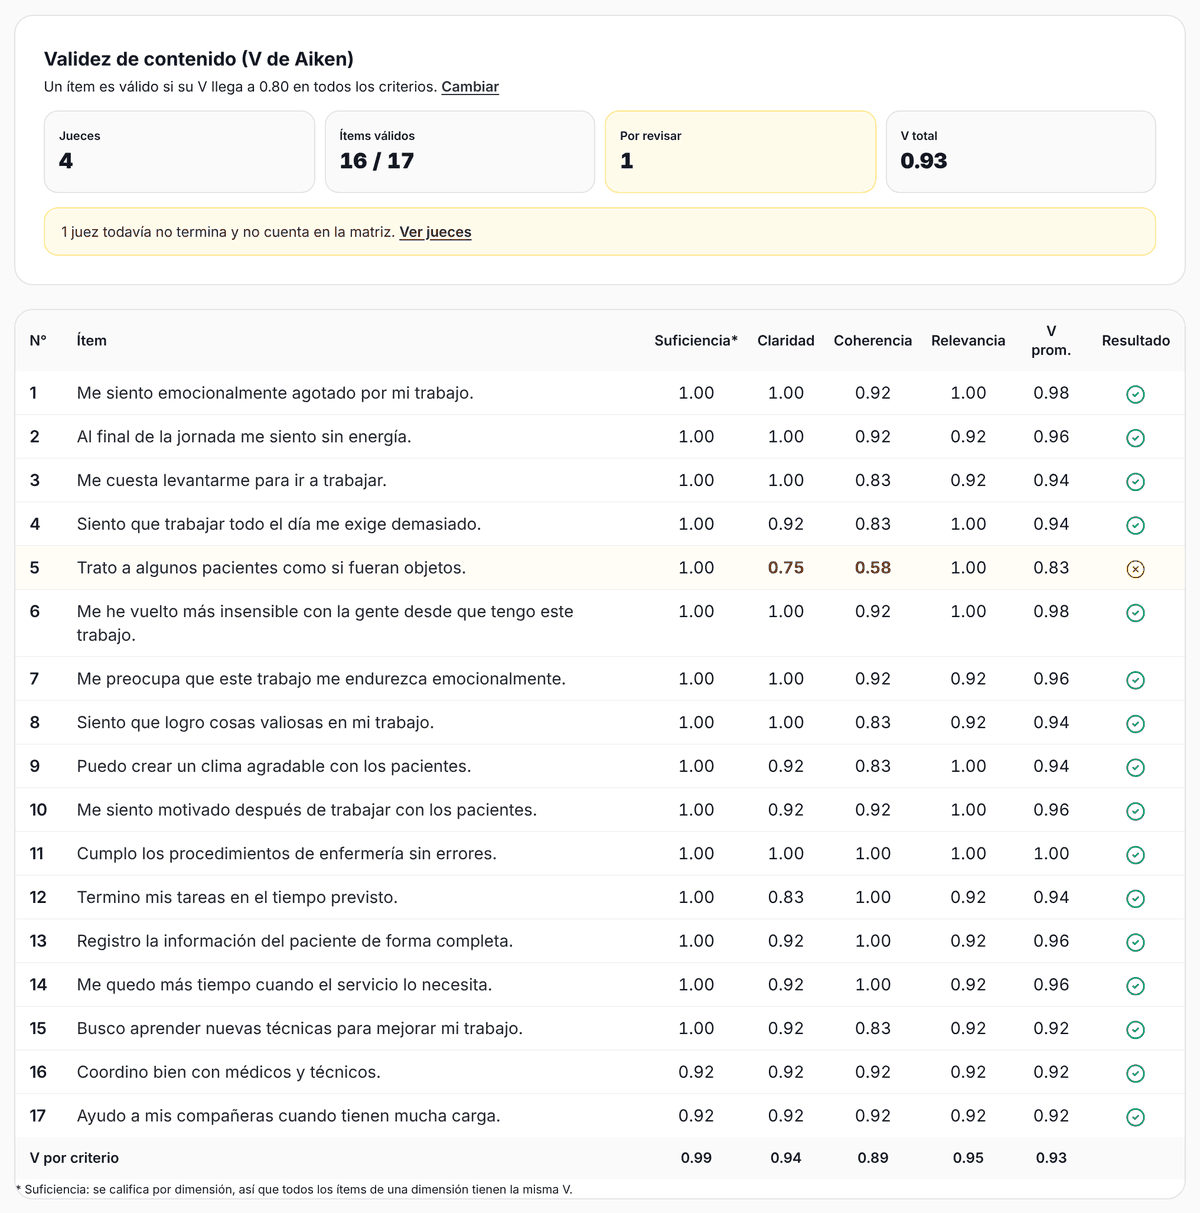Click the result check icon for item 10
The height and width of the screenshot is (1213, 1200).
click(x=1135, y=811)
